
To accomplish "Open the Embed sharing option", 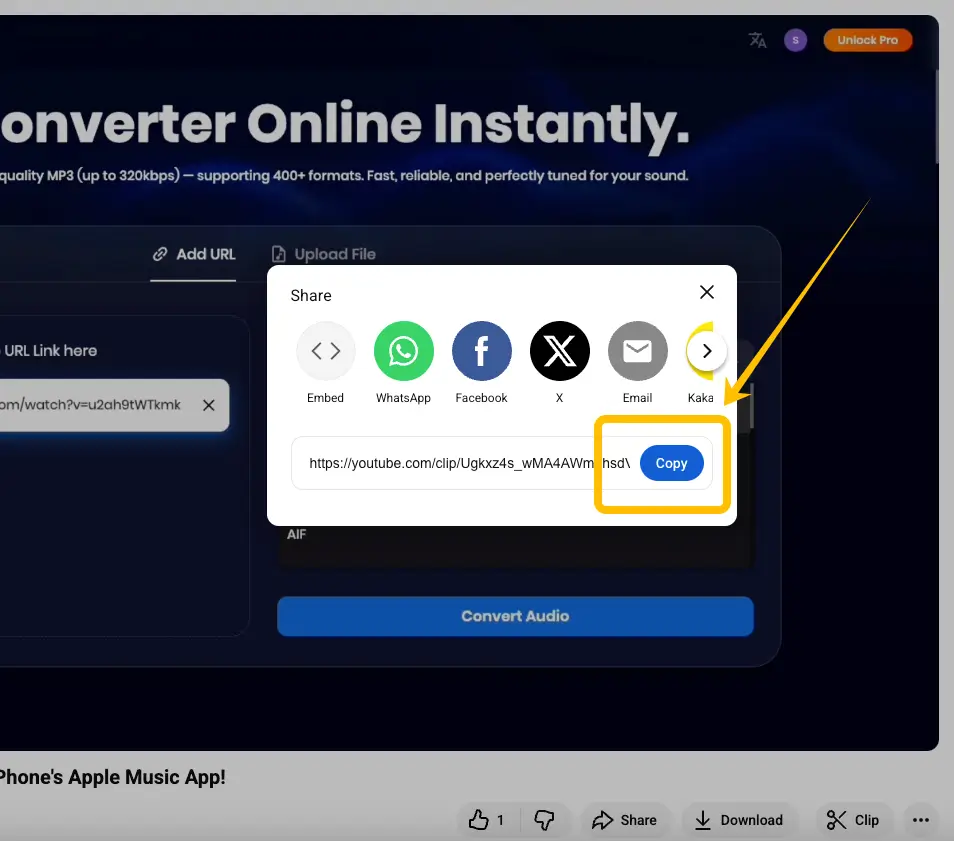I will [x=325, y=351].
